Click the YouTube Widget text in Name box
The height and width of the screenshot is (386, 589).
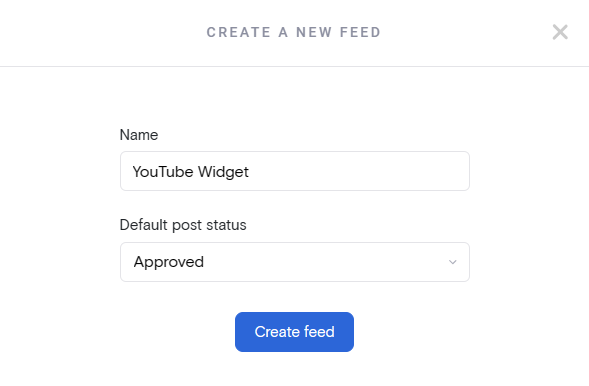190,172
